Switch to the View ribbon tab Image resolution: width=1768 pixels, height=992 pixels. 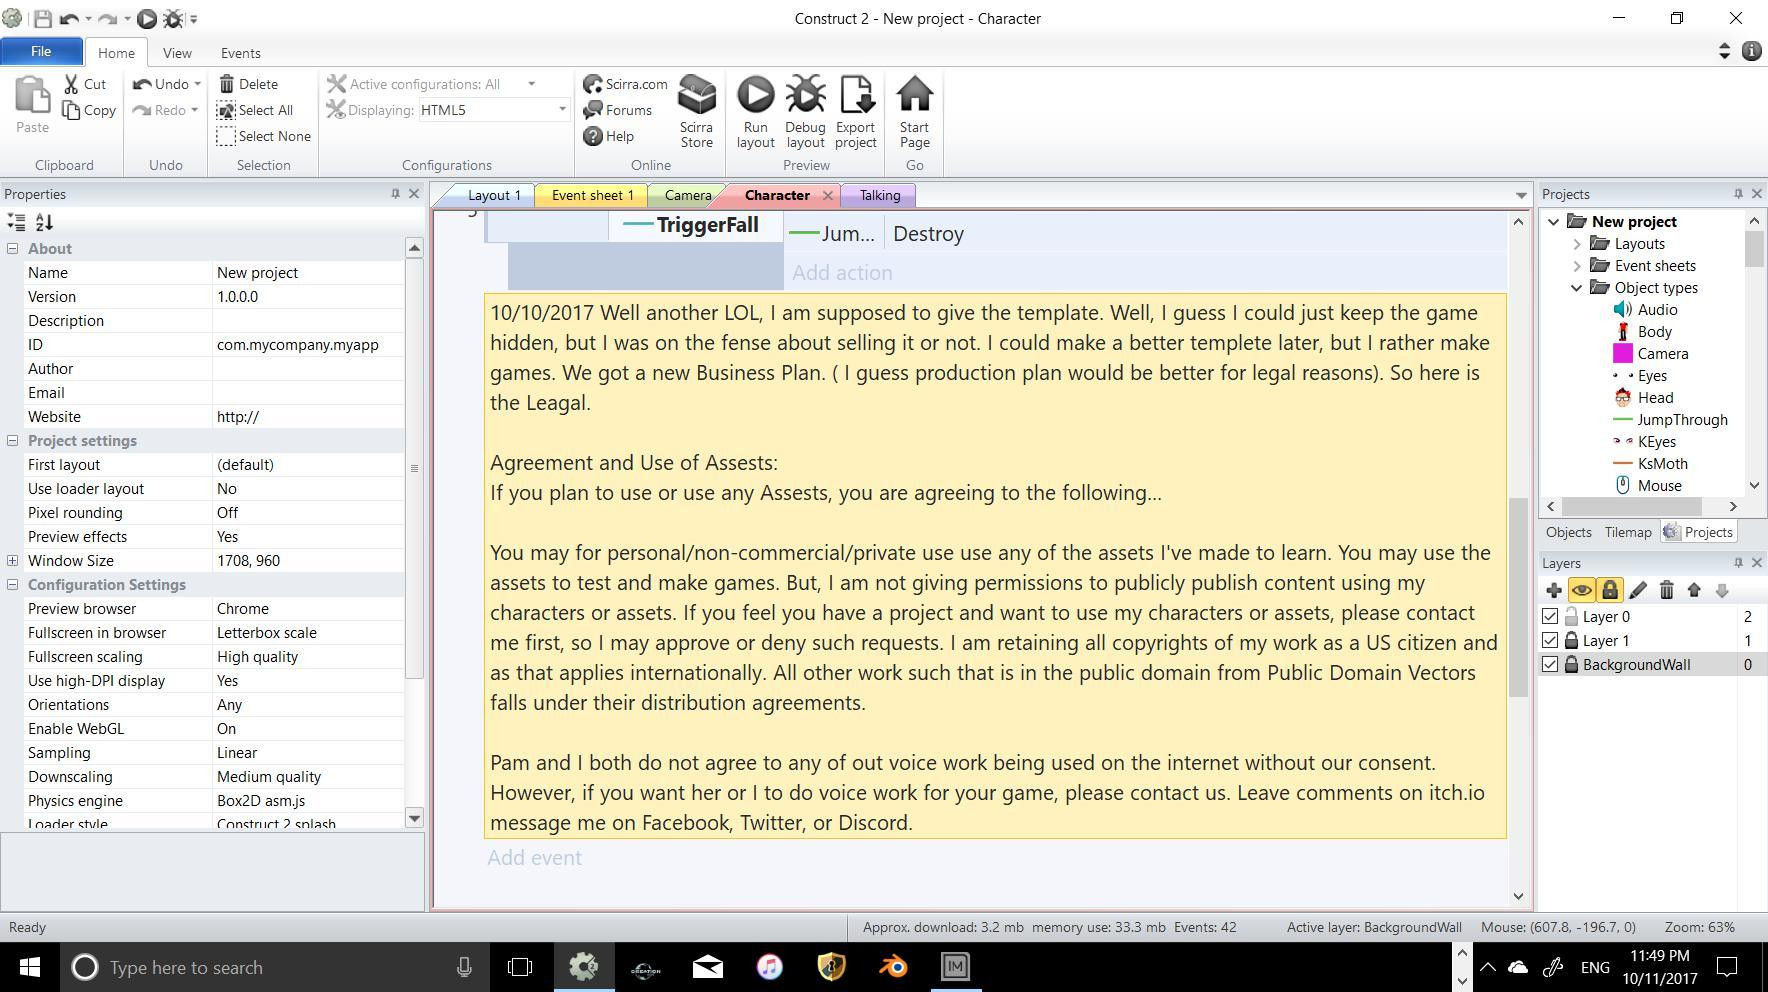click(x=177, y=53)
